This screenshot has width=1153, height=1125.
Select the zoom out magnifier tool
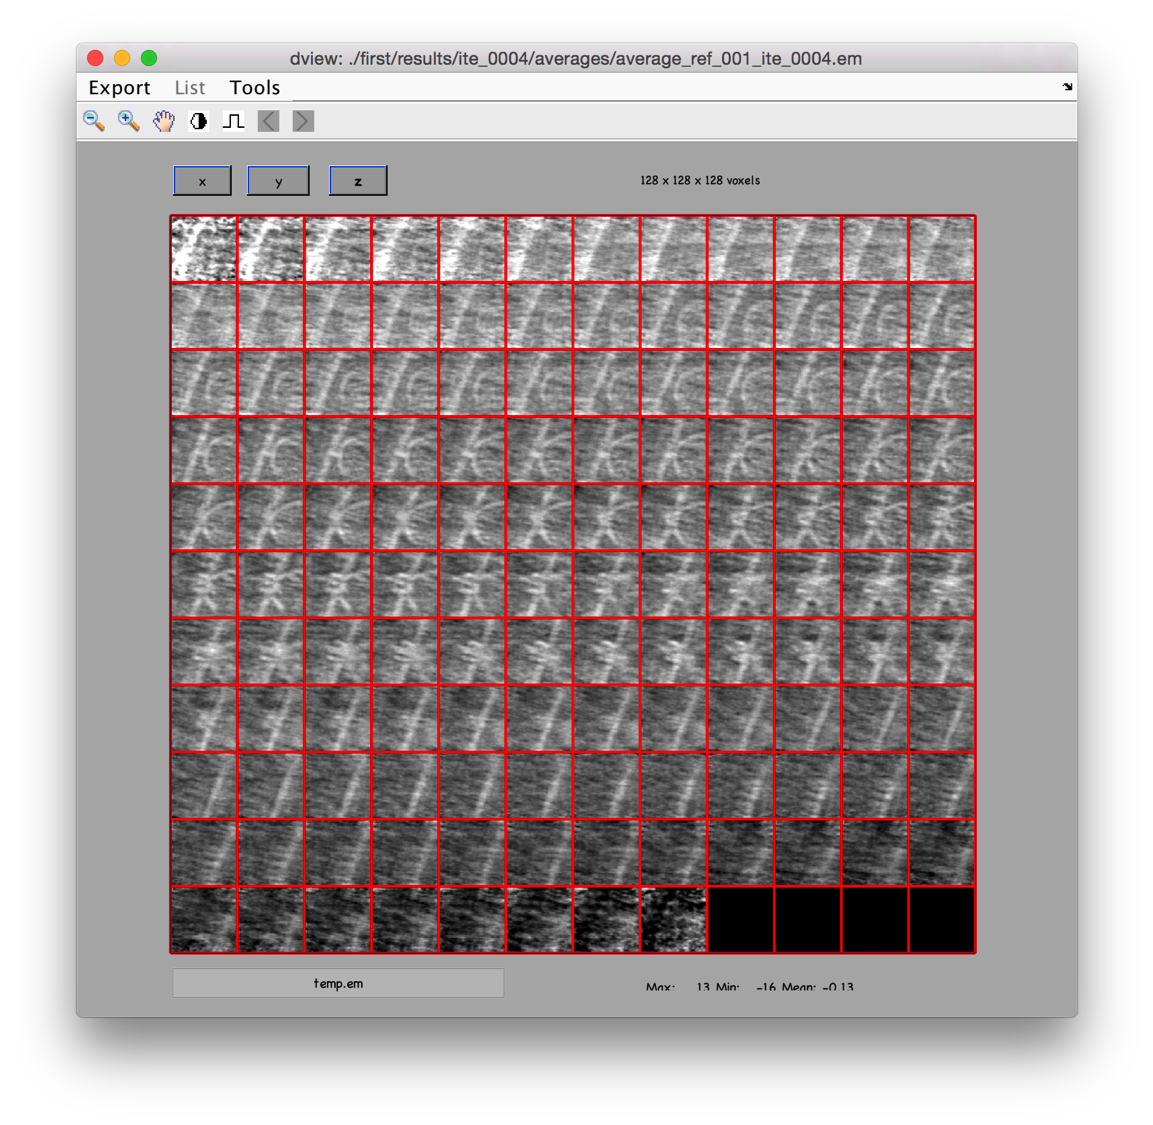coord(94,121)
